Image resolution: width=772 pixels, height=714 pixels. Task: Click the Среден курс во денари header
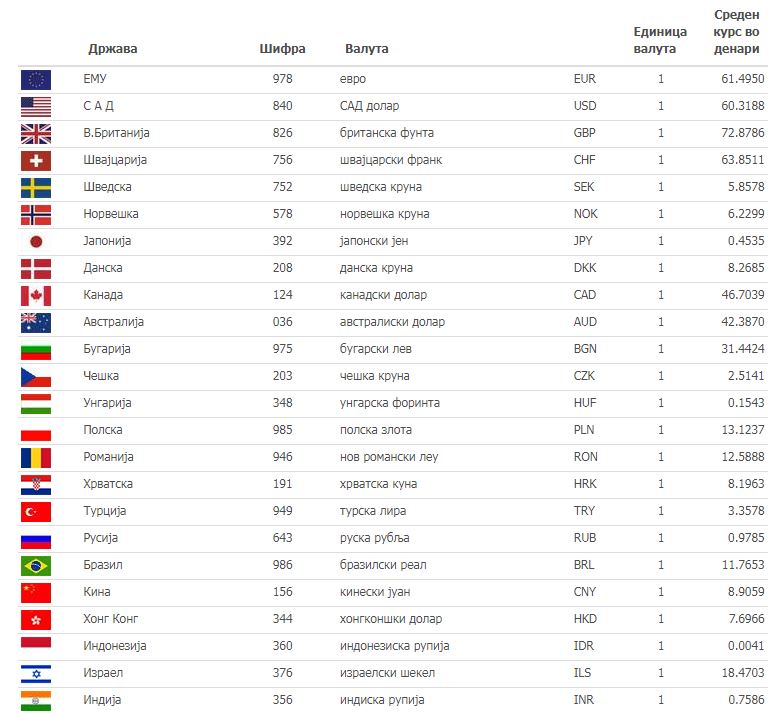pos(739,32)
